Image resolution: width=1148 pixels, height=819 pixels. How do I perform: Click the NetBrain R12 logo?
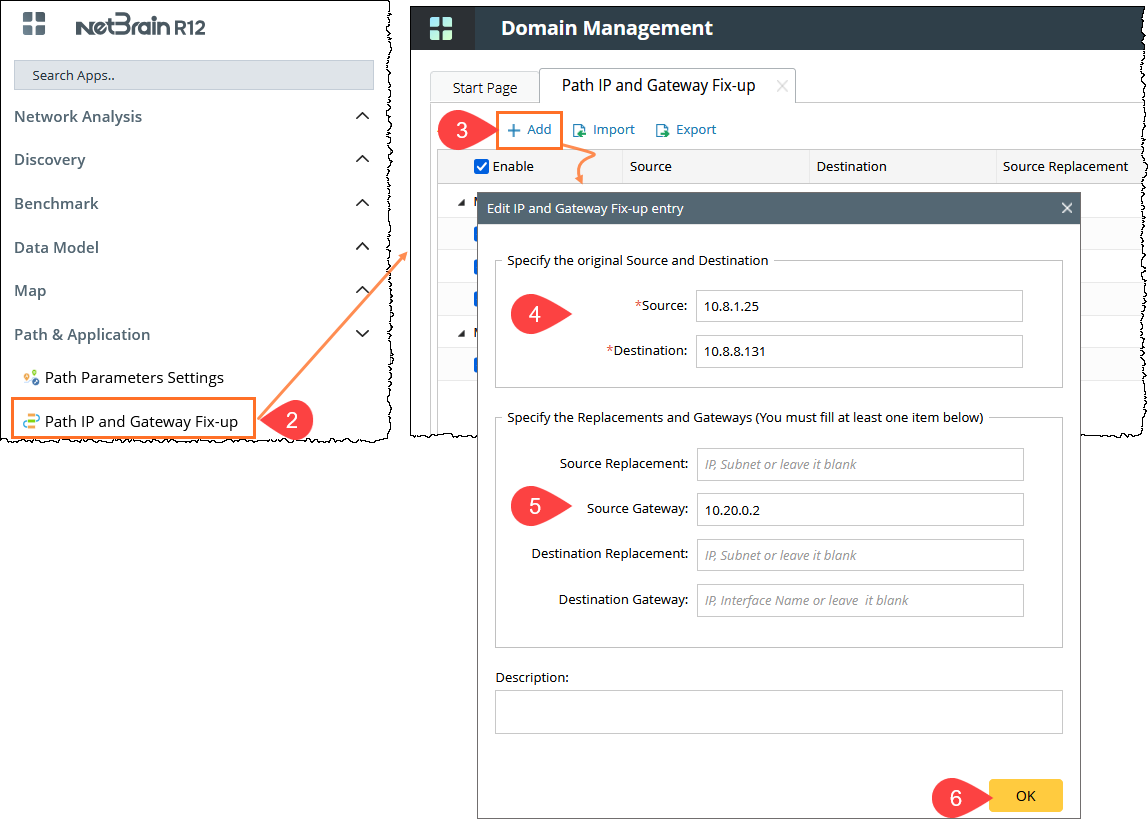141,26
